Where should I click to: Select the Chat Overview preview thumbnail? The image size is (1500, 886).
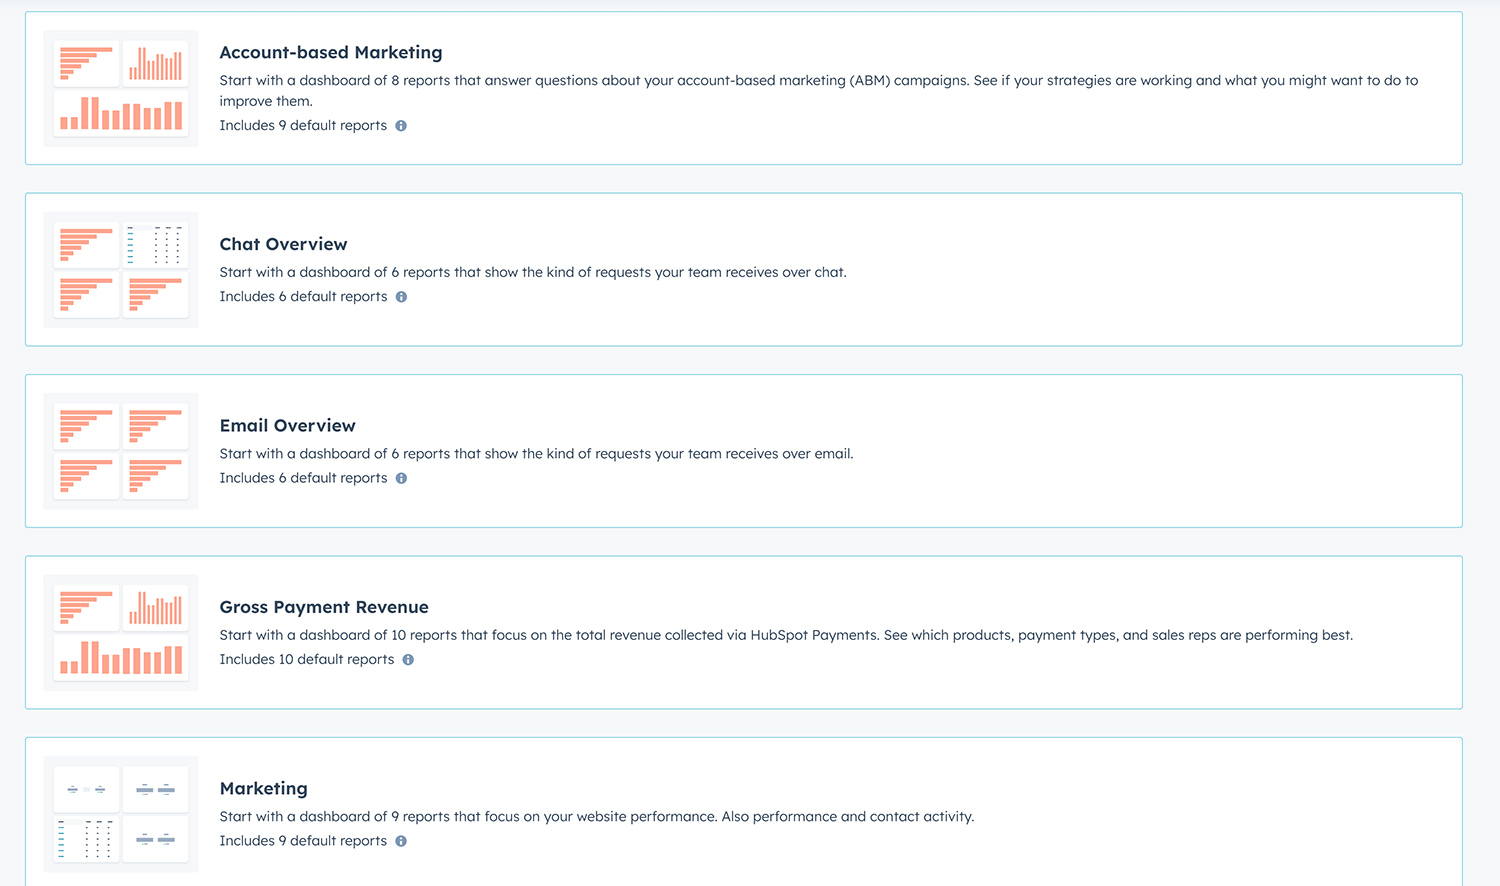pyautogui.click(x=121, y=270)
